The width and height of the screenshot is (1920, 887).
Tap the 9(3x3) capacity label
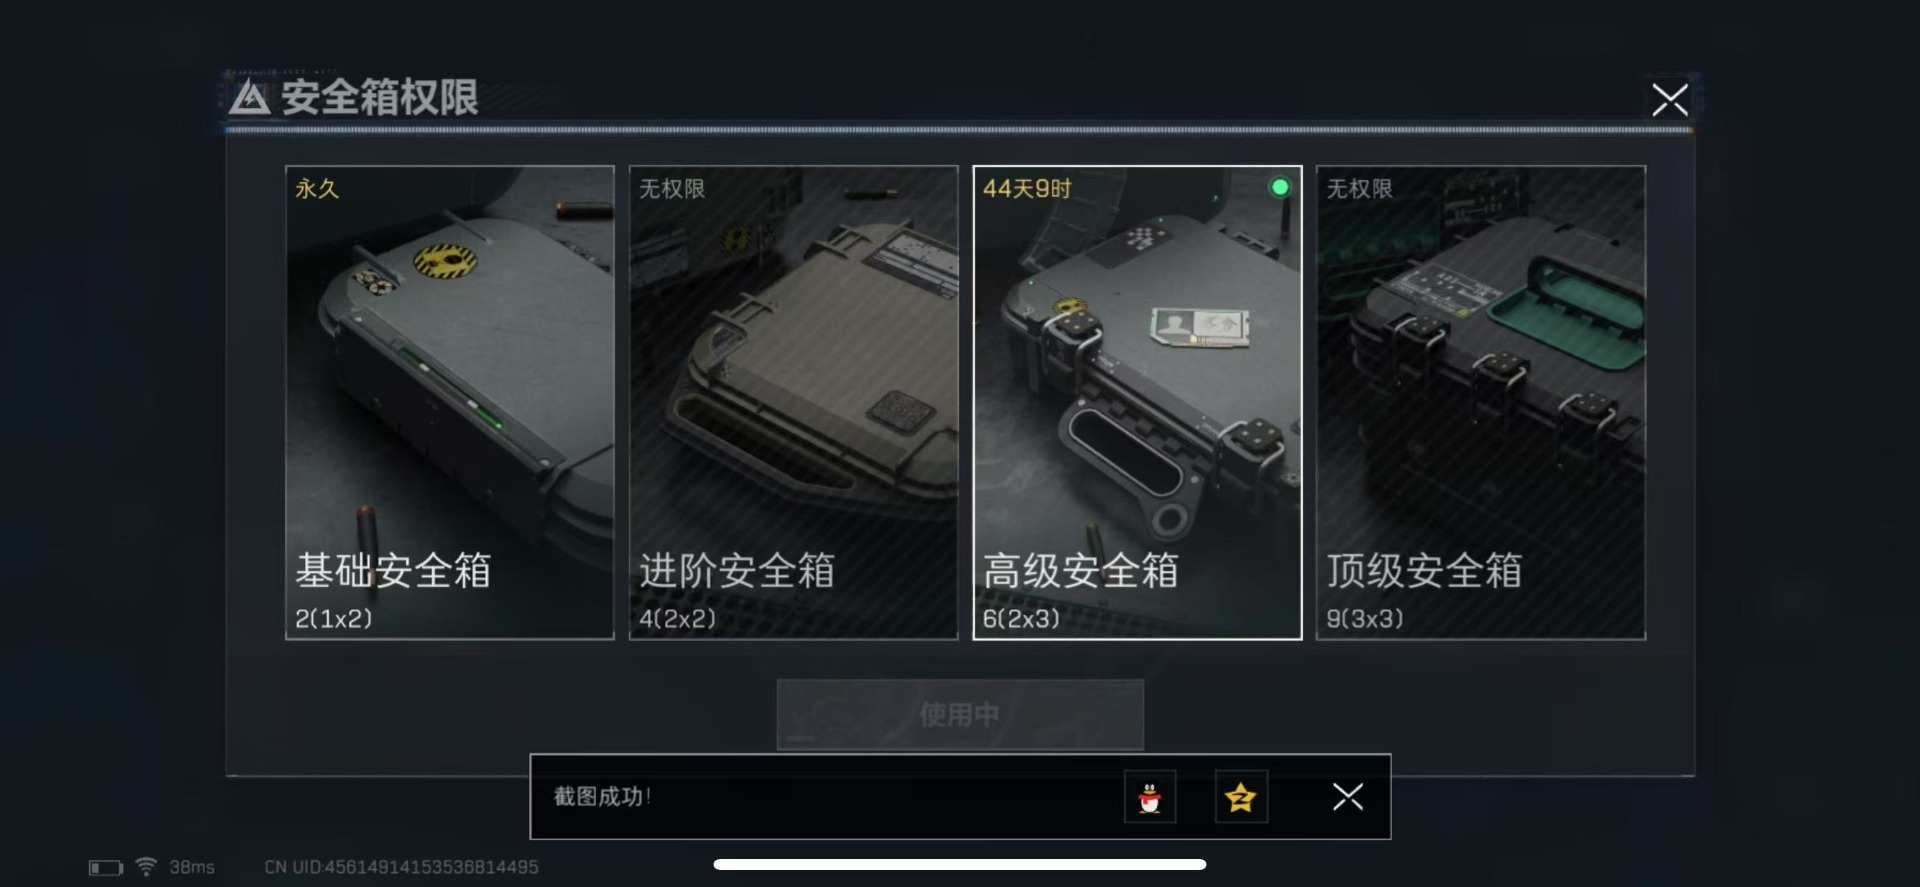pyautogui.click(x=1365, y=619)
